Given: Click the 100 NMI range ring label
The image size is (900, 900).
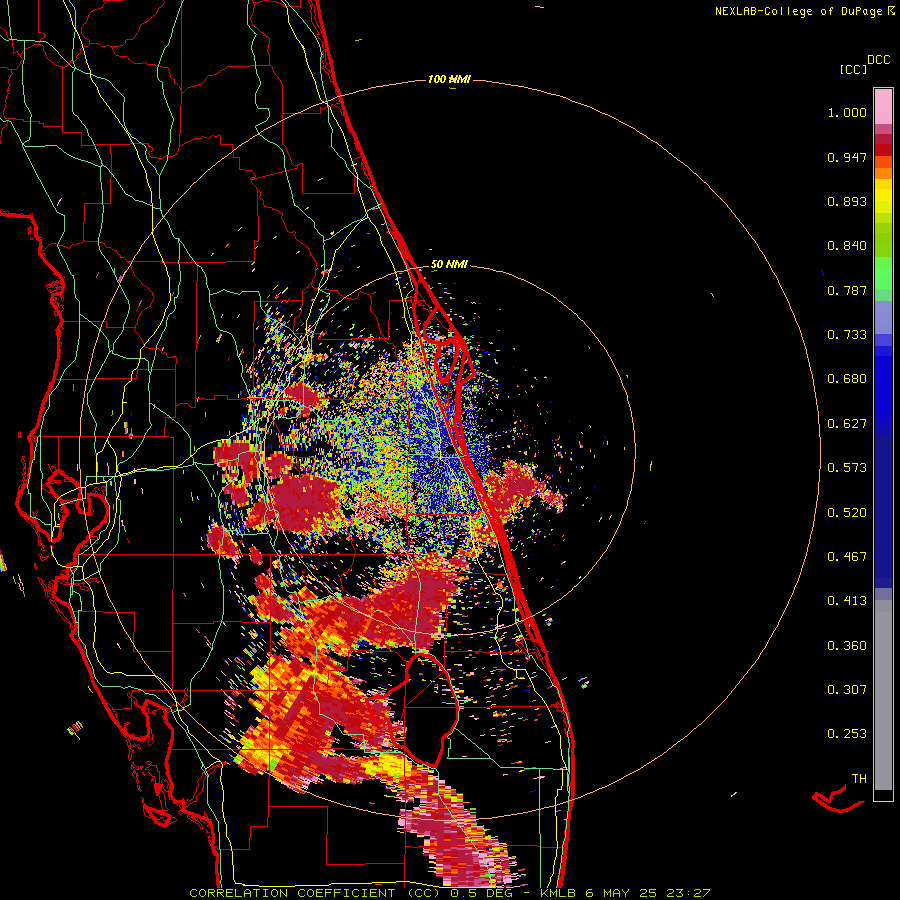Looking at the screenshot, I should [449, 79].
